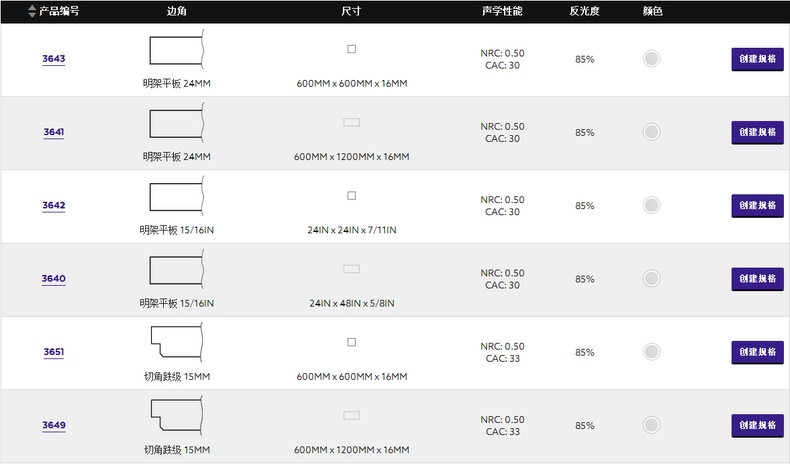
Task: Open product number 3649 link
Action: [54, 425]
